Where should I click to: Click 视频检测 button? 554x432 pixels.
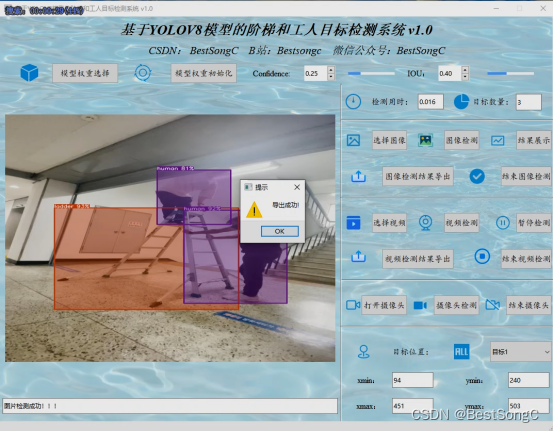(461, 223)
